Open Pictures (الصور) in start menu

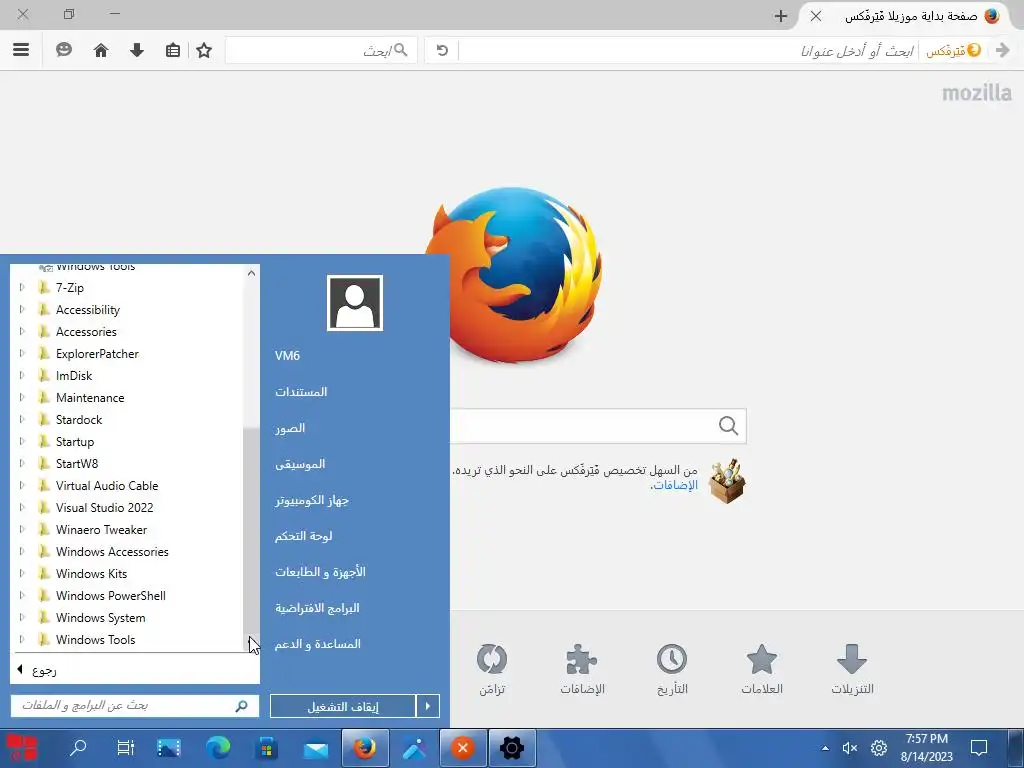(290, 428)
